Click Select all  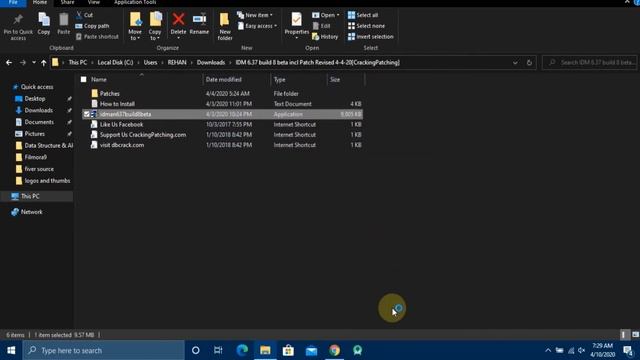pyautogui.click(x=363, y=15)
